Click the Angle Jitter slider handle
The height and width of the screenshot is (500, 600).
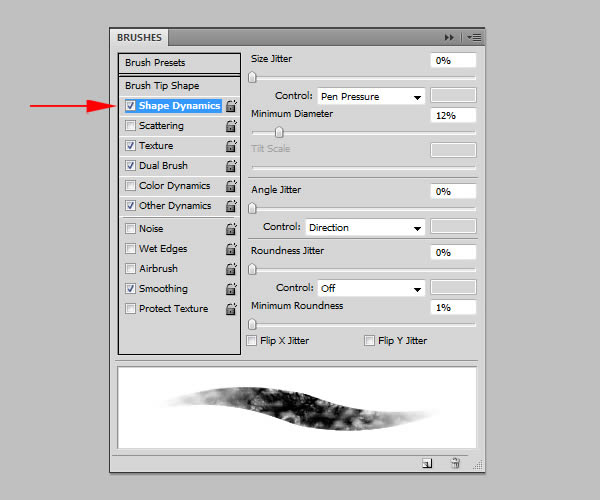click(252, 208)
